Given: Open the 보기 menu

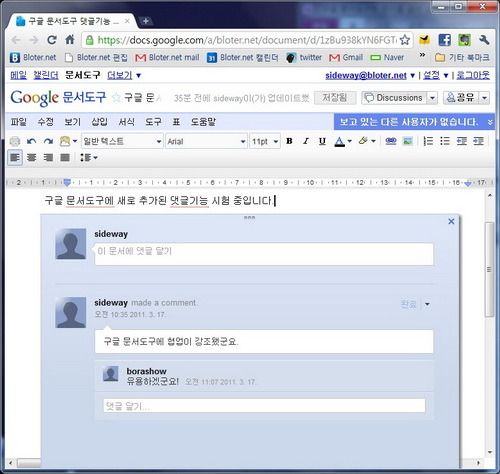Looking at the screenshot, I should (72, 122).
